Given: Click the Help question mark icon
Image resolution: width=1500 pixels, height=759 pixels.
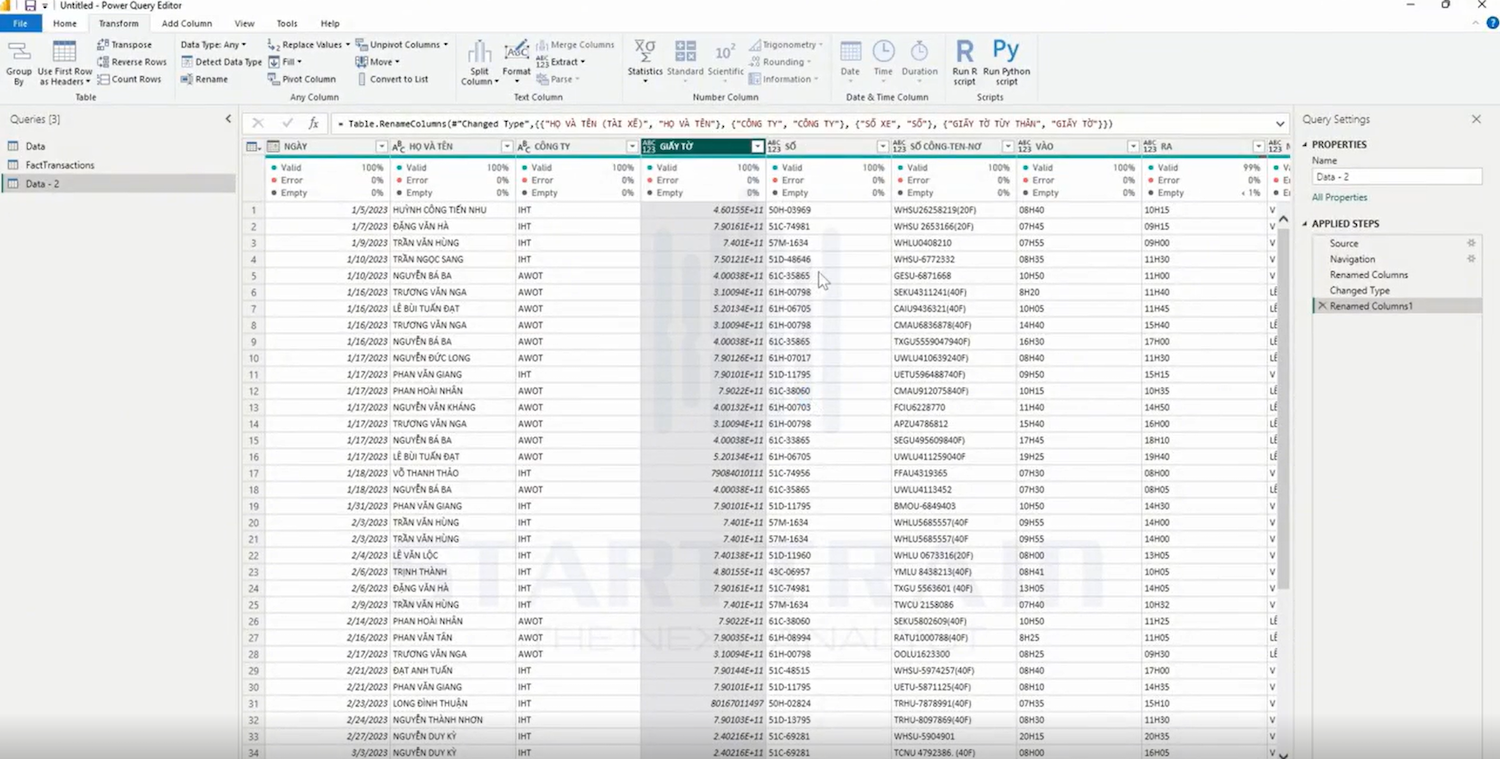Looking at the screenshot, I should point(1492,23).
